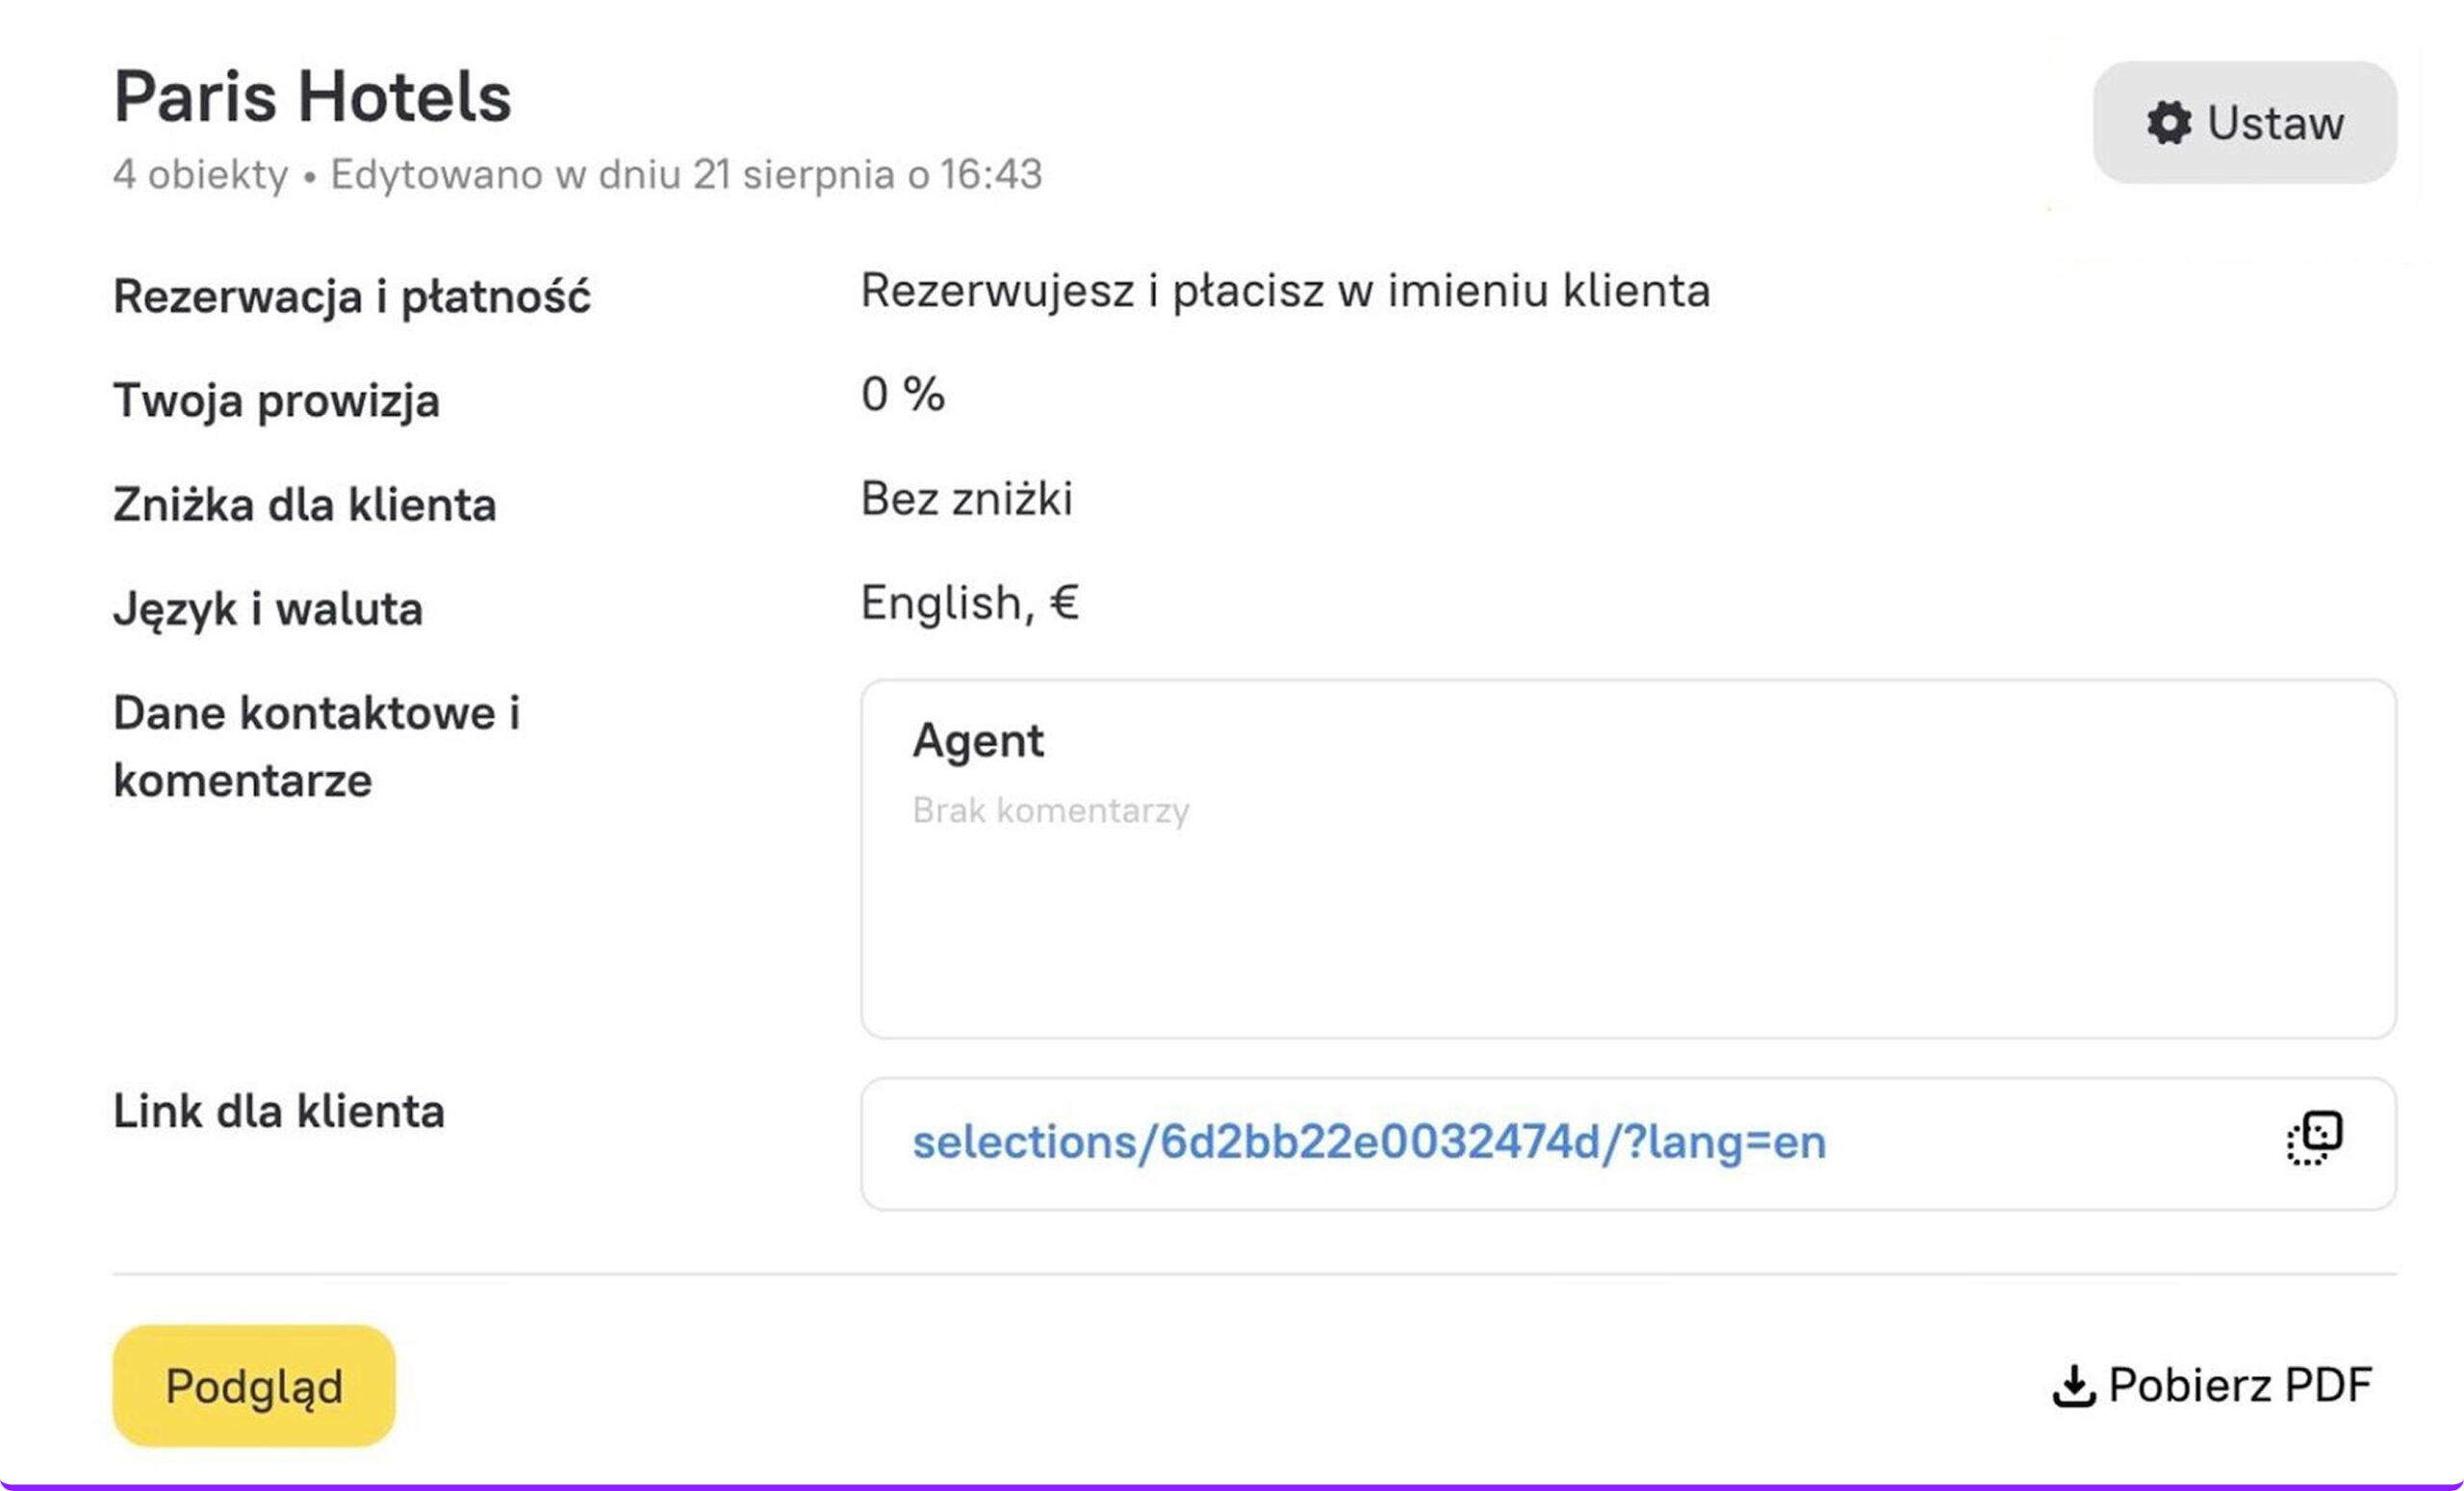Click the Bez zniżki discount value
Viewport: 2464px width, 1491px height.
(x=966, y=498)
